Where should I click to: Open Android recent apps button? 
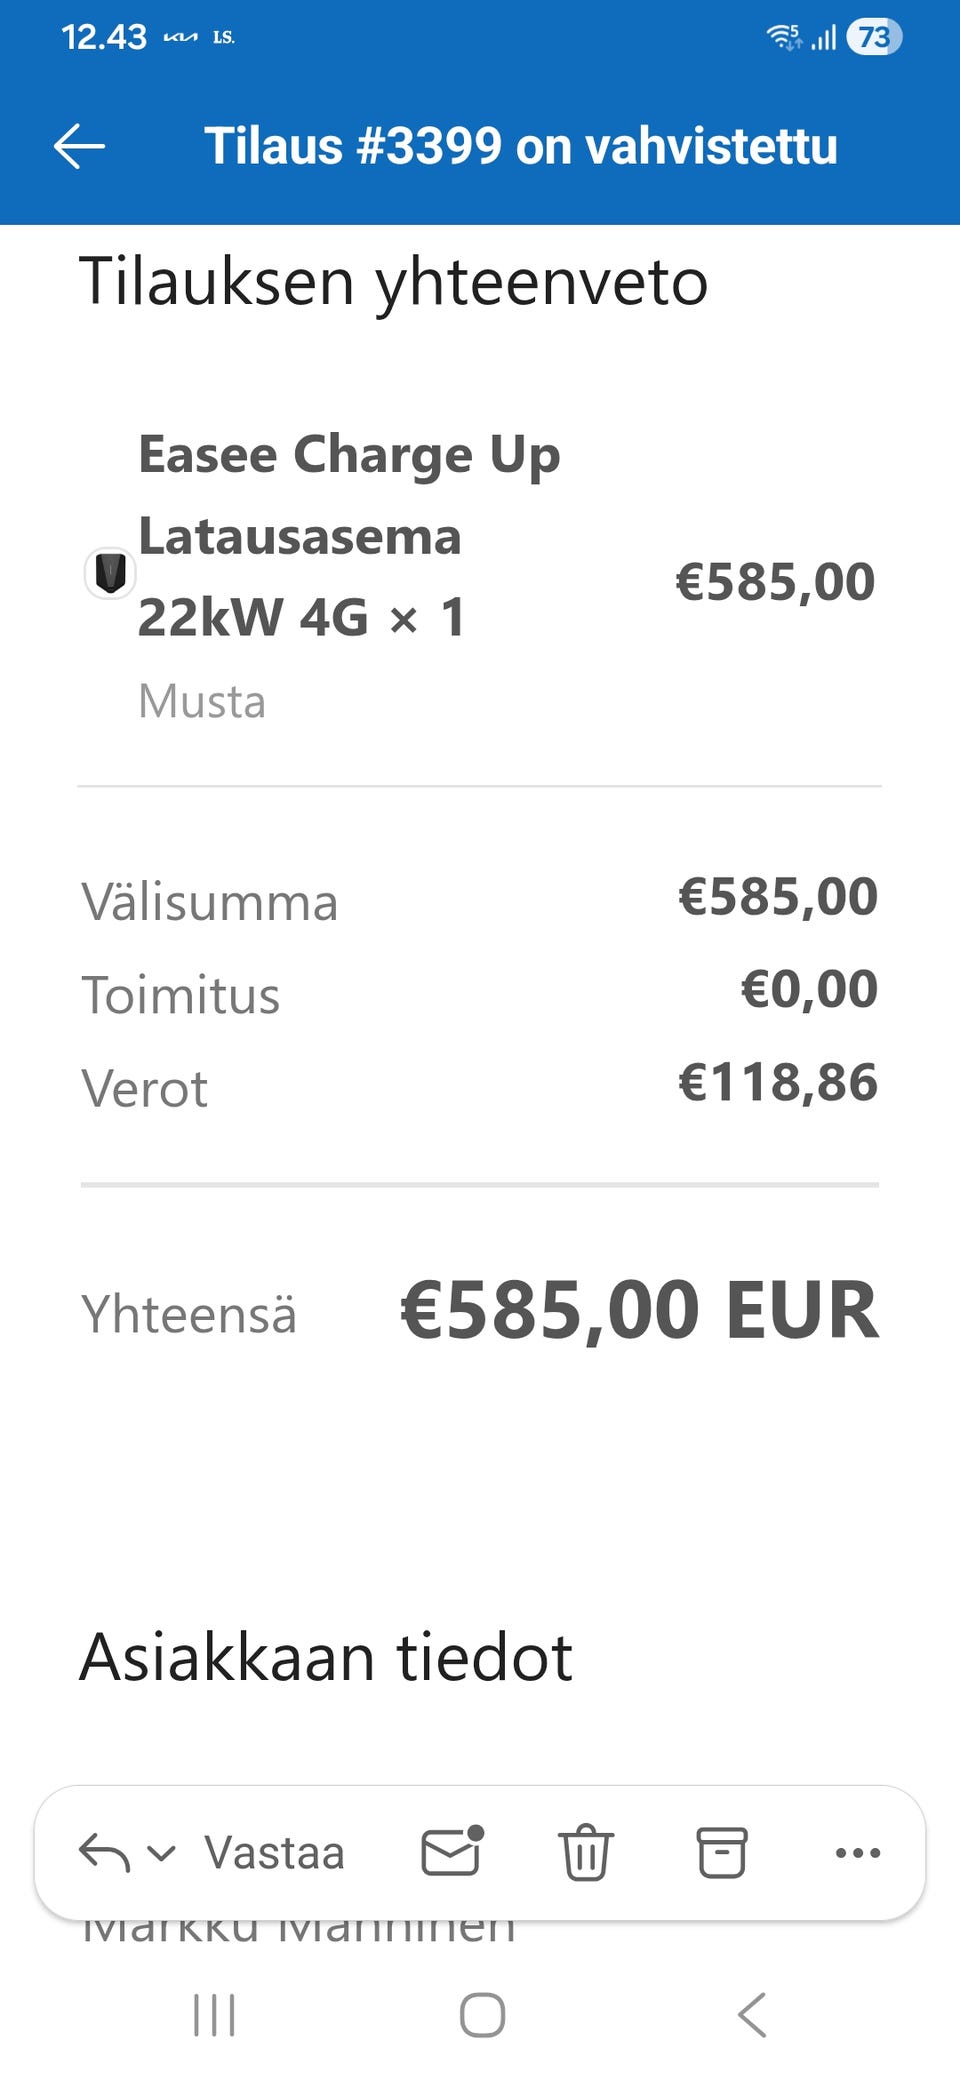click(214, 2015)
